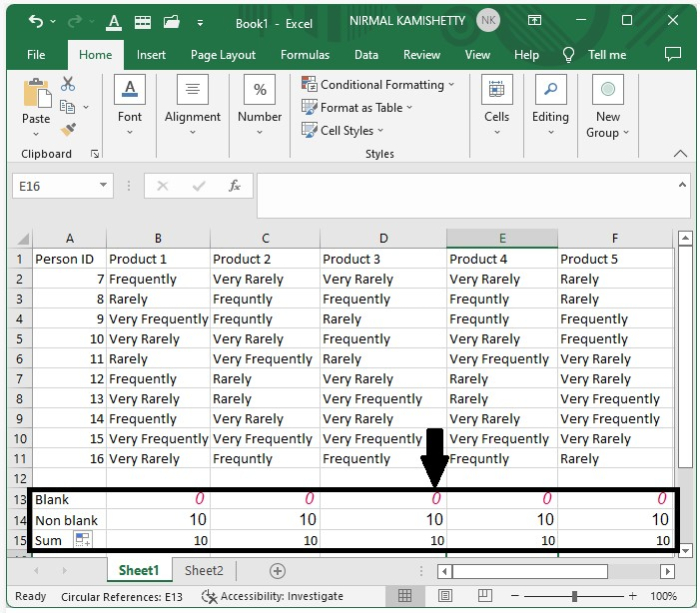The width and height of the screenshot is (700, 613).
Task: Click the Enter checkmark in formula bar
Action: pos(199,186)
